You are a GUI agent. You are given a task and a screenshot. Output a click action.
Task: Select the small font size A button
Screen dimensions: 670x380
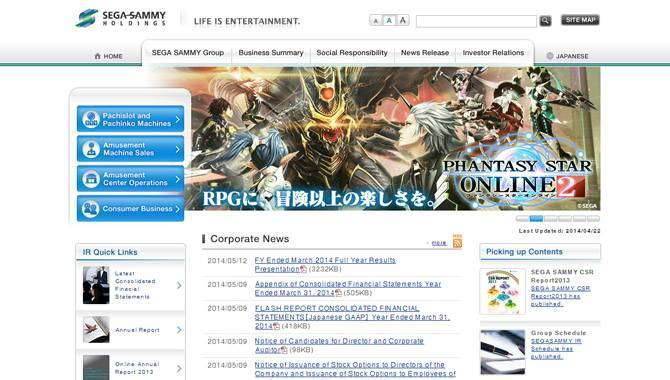click(x=376, y=21)
